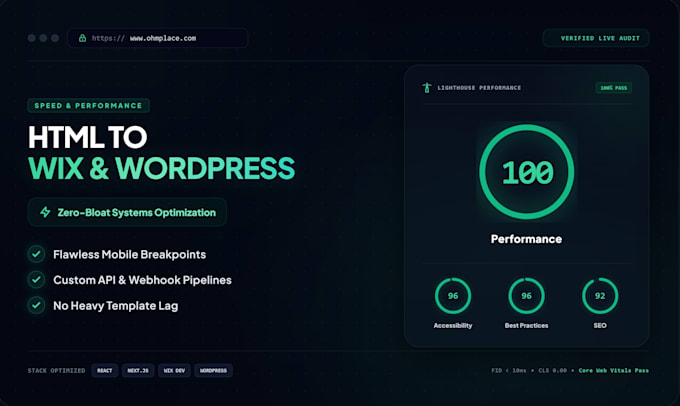
Task: Click the Best Practices label
Action: tap(526, 325)
